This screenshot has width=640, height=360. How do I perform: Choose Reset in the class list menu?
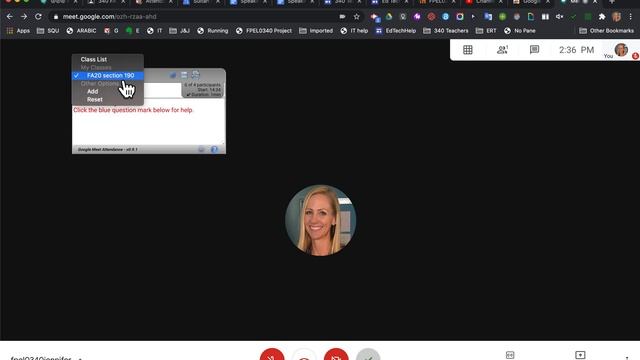(95, 100)
